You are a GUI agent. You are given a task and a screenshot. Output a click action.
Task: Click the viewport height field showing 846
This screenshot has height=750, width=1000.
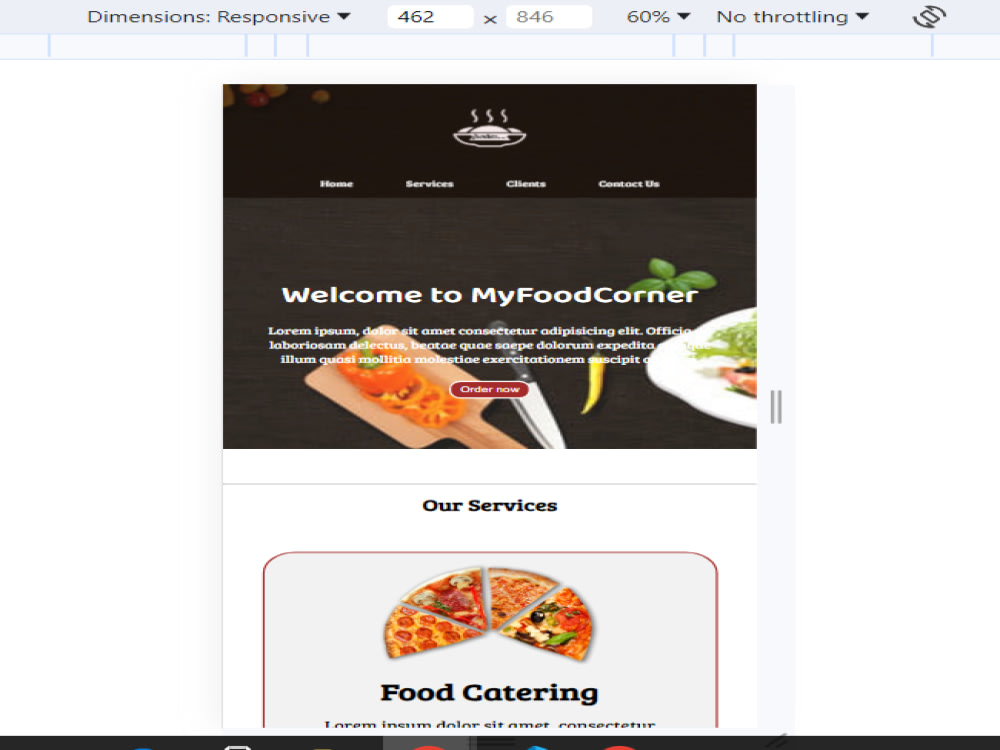click(x=548, y=17)
